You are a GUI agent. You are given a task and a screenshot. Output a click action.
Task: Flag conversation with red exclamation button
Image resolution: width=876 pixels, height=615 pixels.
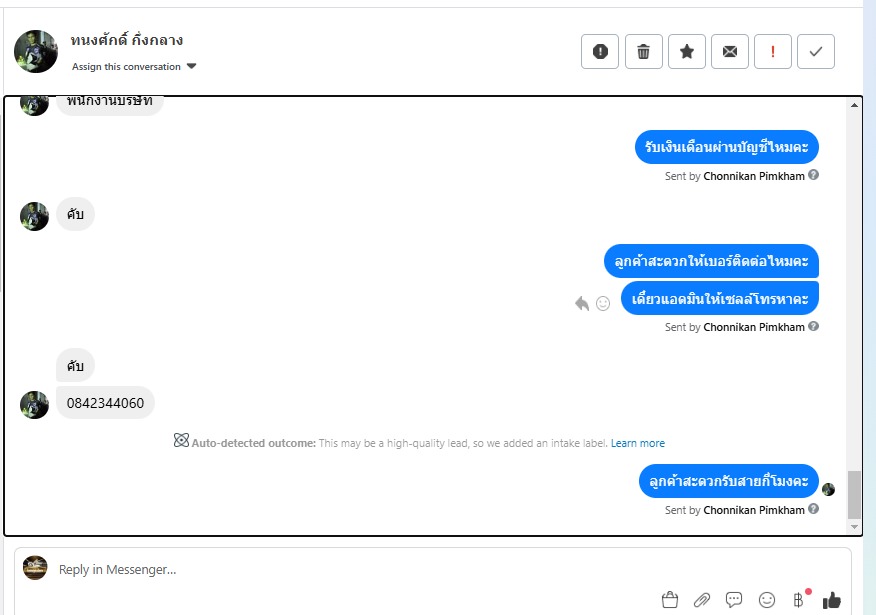click(x=773, y=51)
